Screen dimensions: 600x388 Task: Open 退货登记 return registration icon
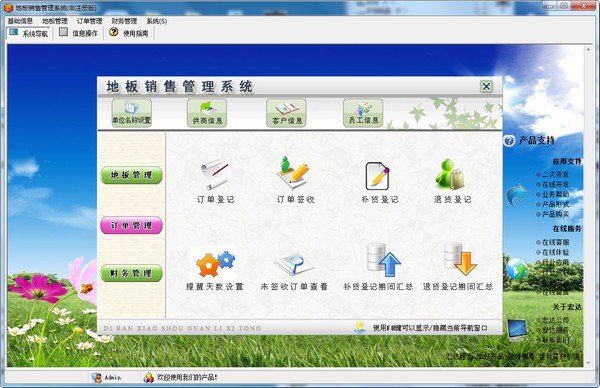(x=450, y=174)
